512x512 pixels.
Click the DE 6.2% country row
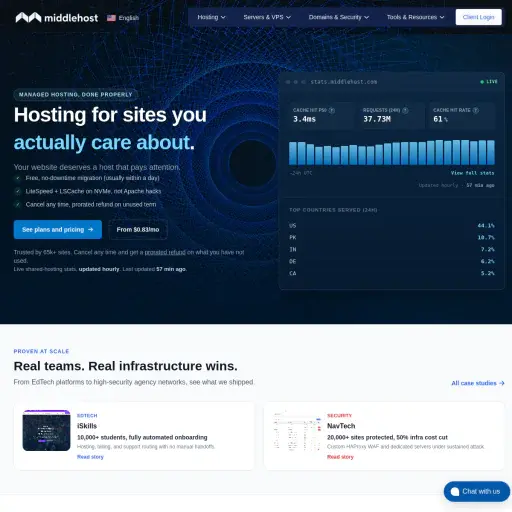tap(392, 262)
